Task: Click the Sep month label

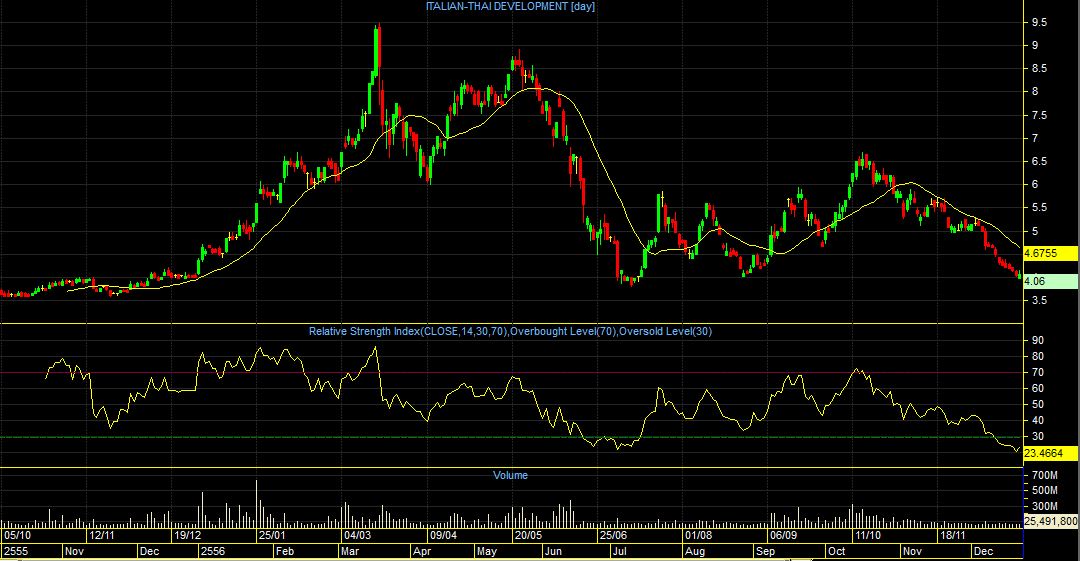Action: tap(765, 551)
